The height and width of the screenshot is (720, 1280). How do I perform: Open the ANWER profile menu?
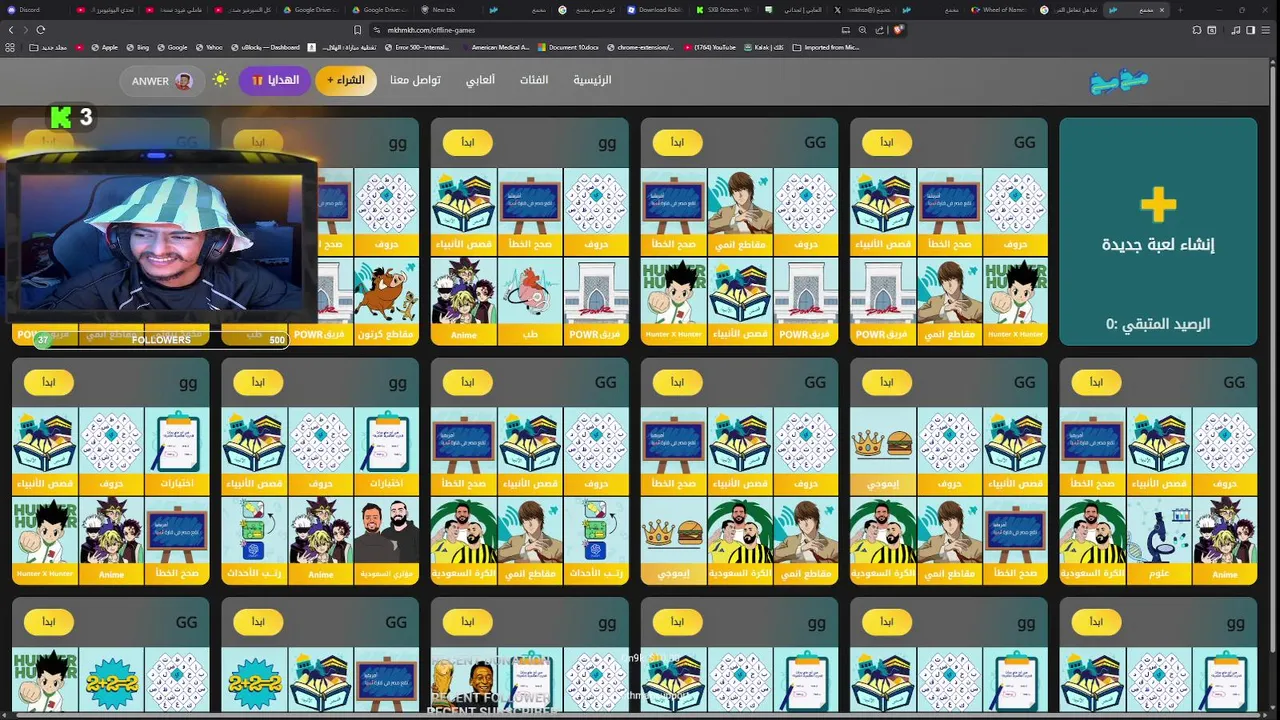click(162, 81)
